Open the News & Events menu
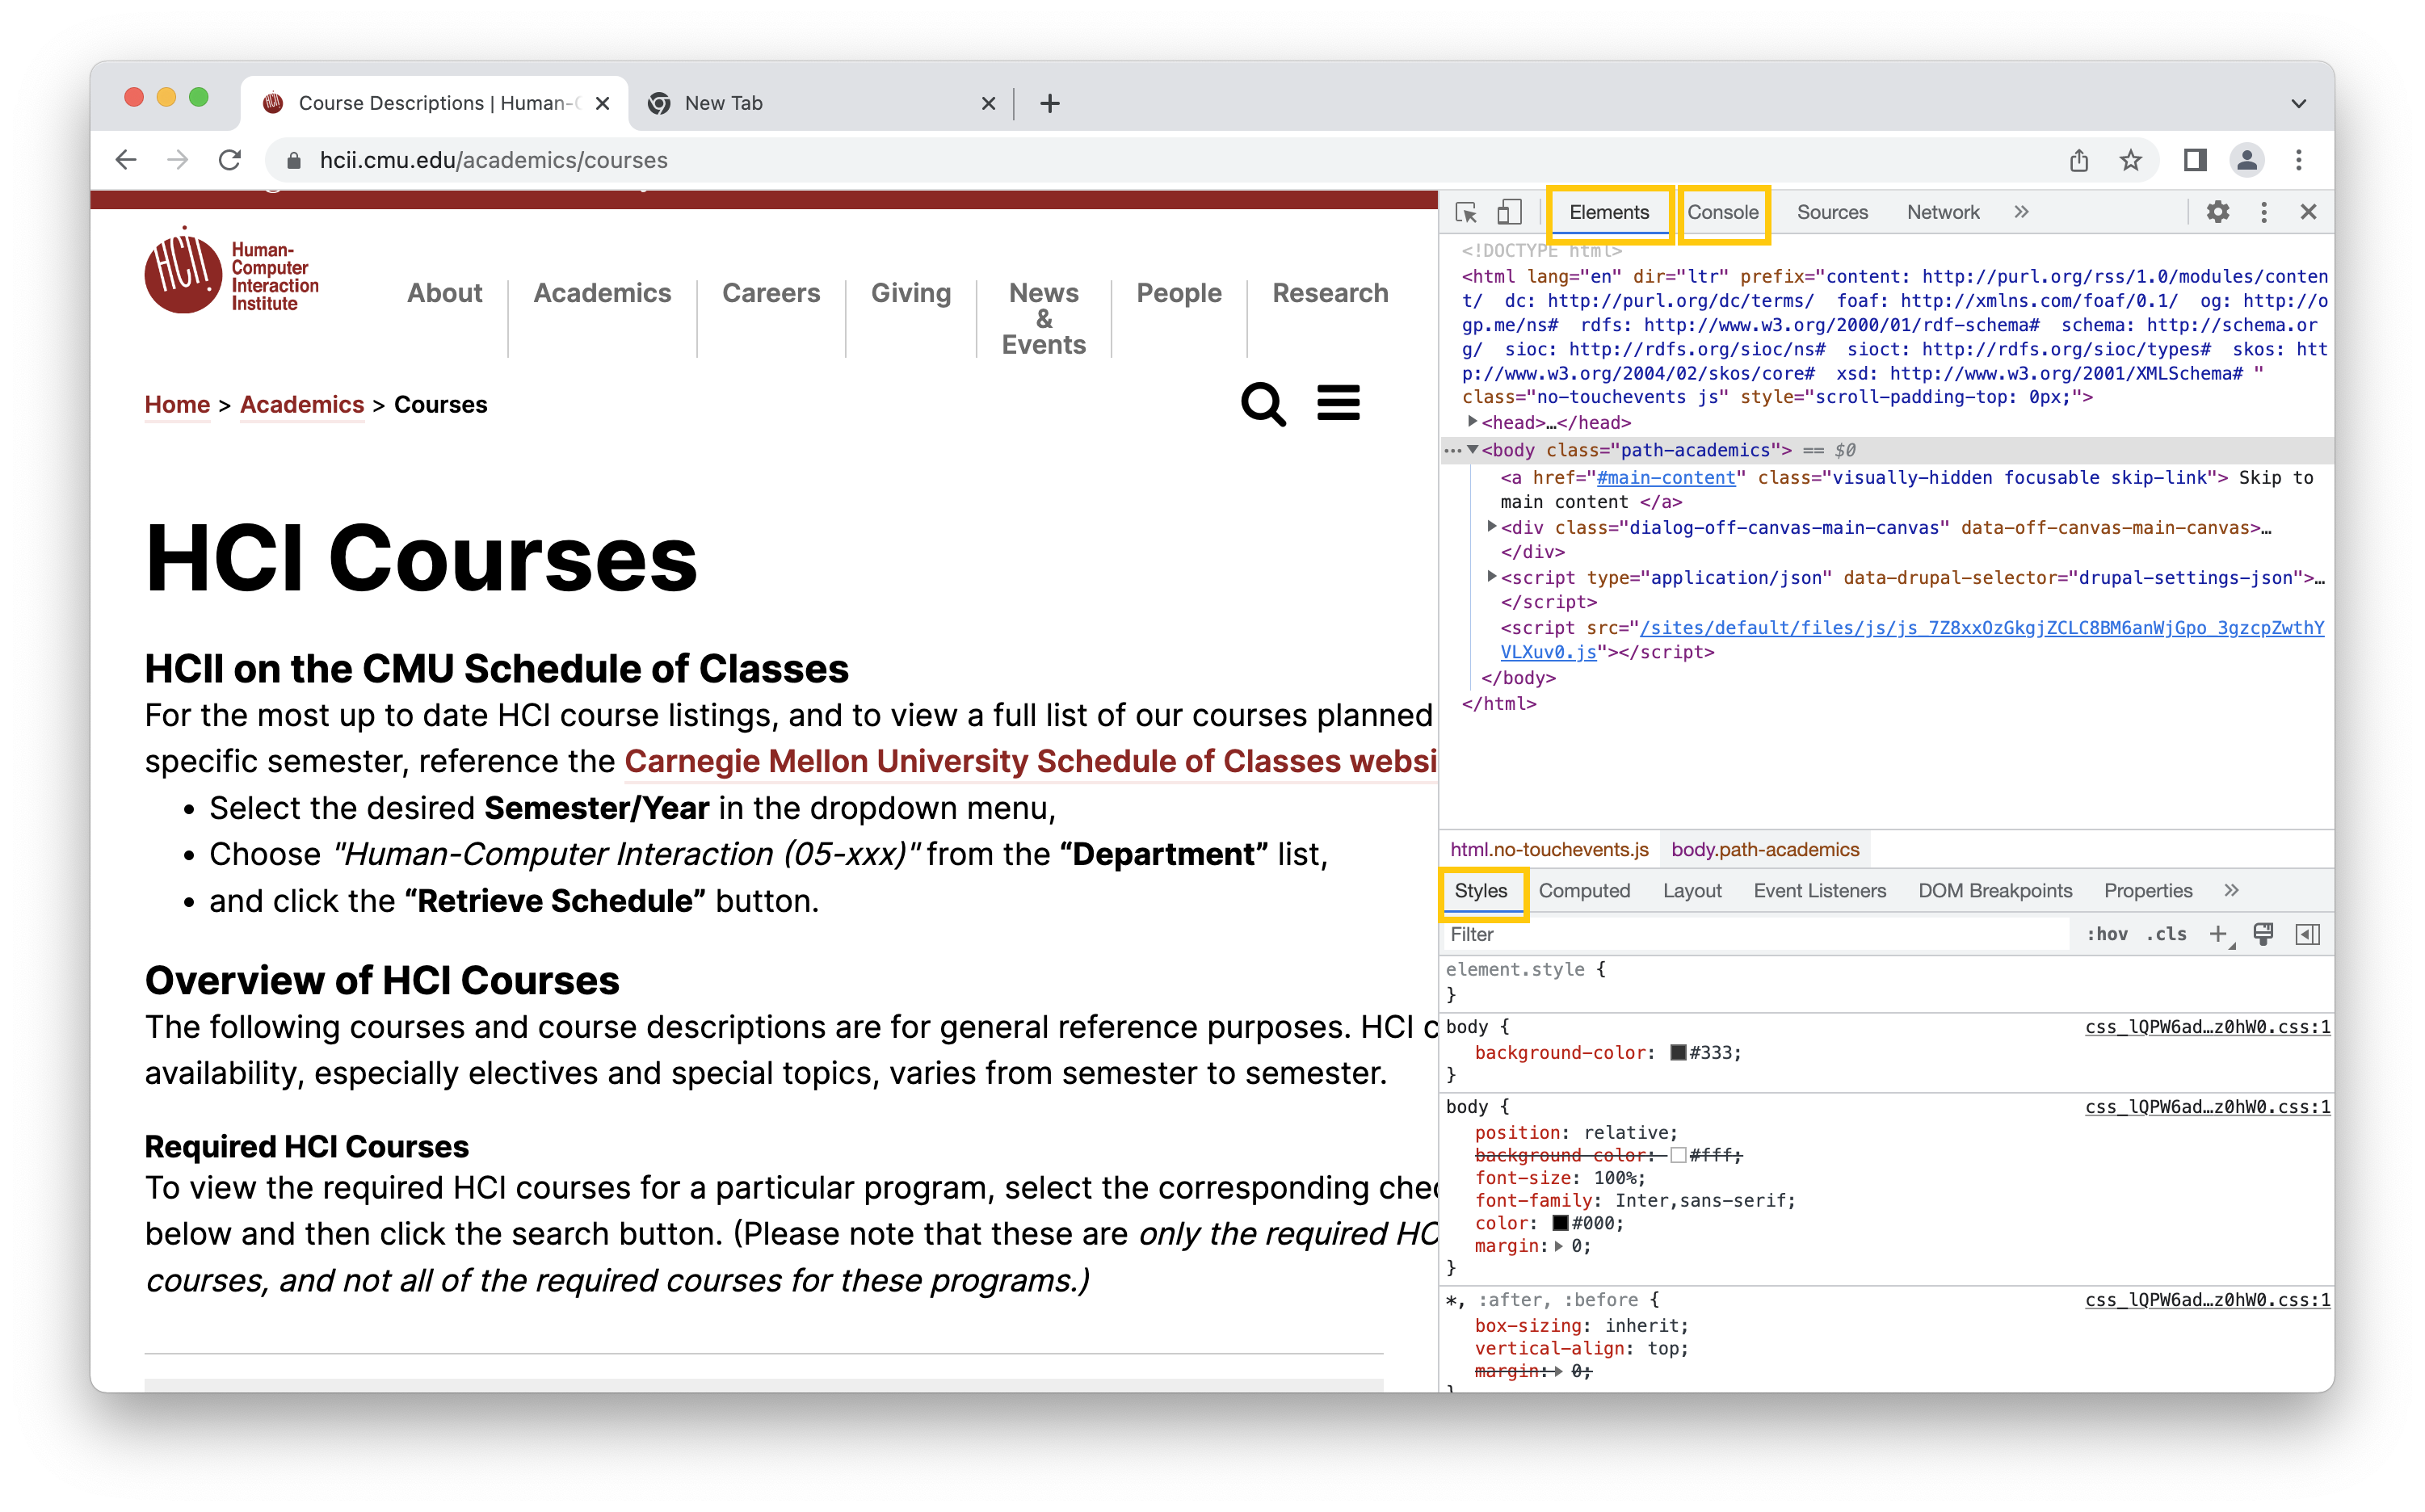Image resolution: width=2425 pixels, height=1512 pixels. (x=1043, y=318)
